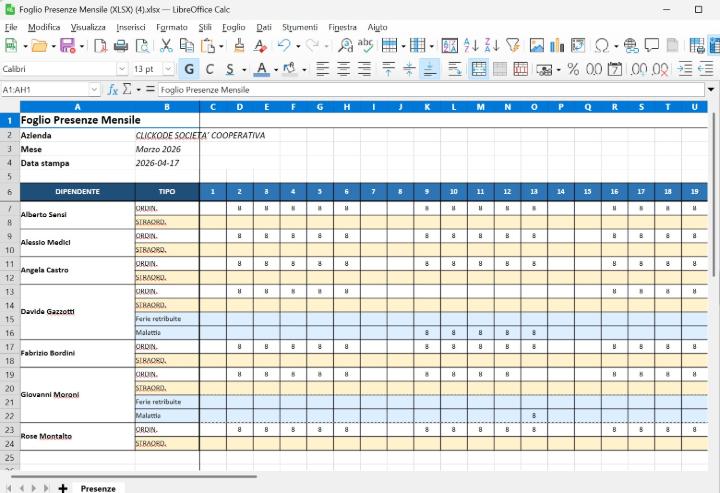Toggle wrap text button
The image size is (720, 493).
point(455,69)
